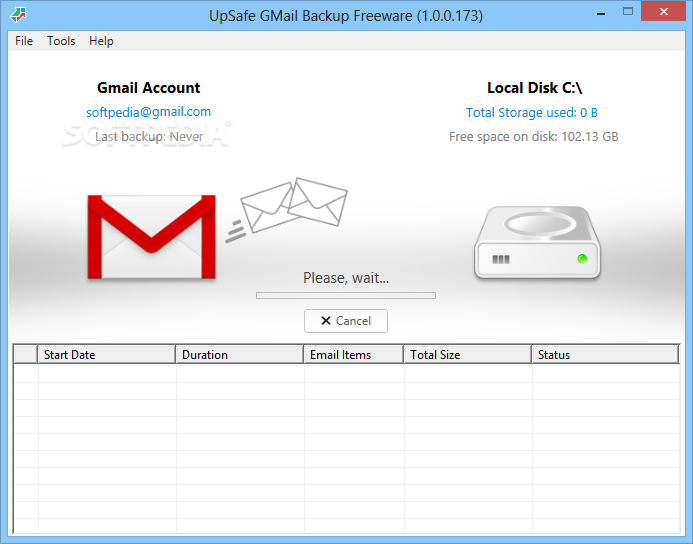Click the Local Disk C:\ heading
The image size is (693, 544).
(x=534, y=87)
